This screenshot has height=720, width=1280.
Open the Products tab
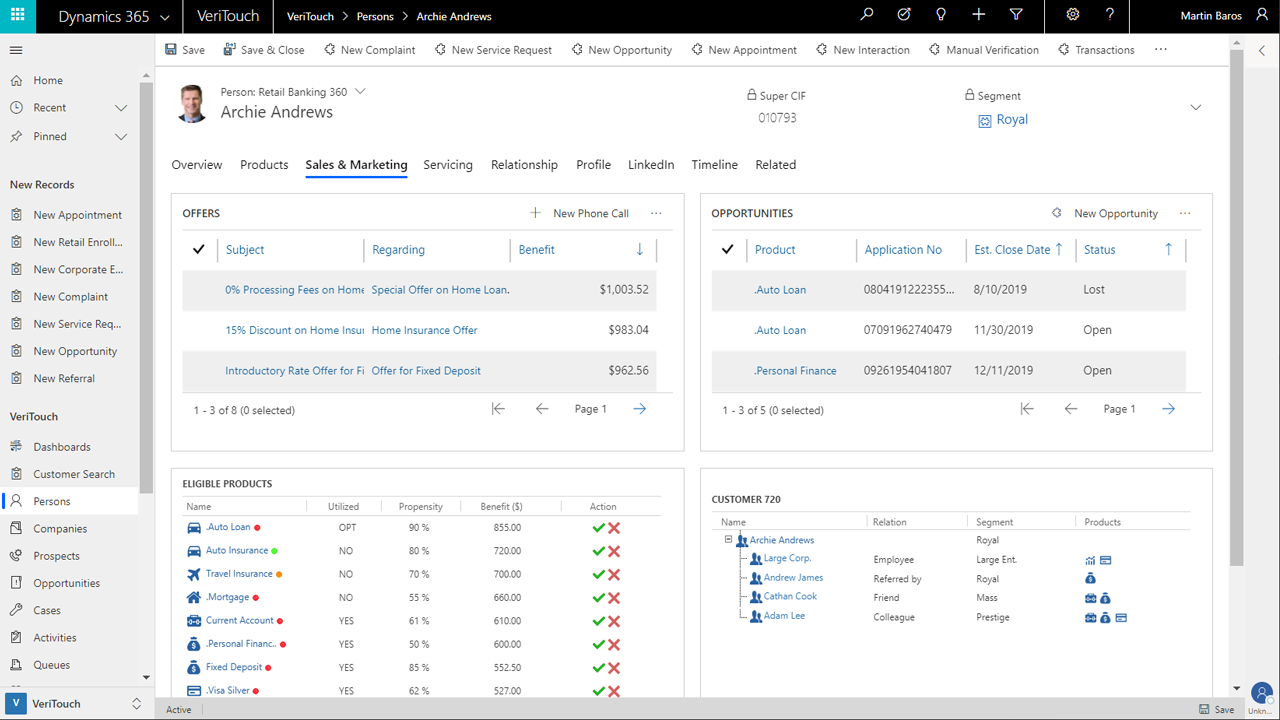click(x=264, y=165)
